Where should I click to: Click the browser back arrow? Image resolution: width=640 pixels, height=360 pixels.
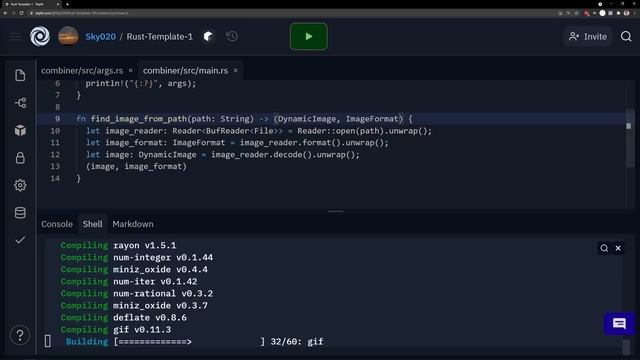pyautogui.click(x=5, y=13)
